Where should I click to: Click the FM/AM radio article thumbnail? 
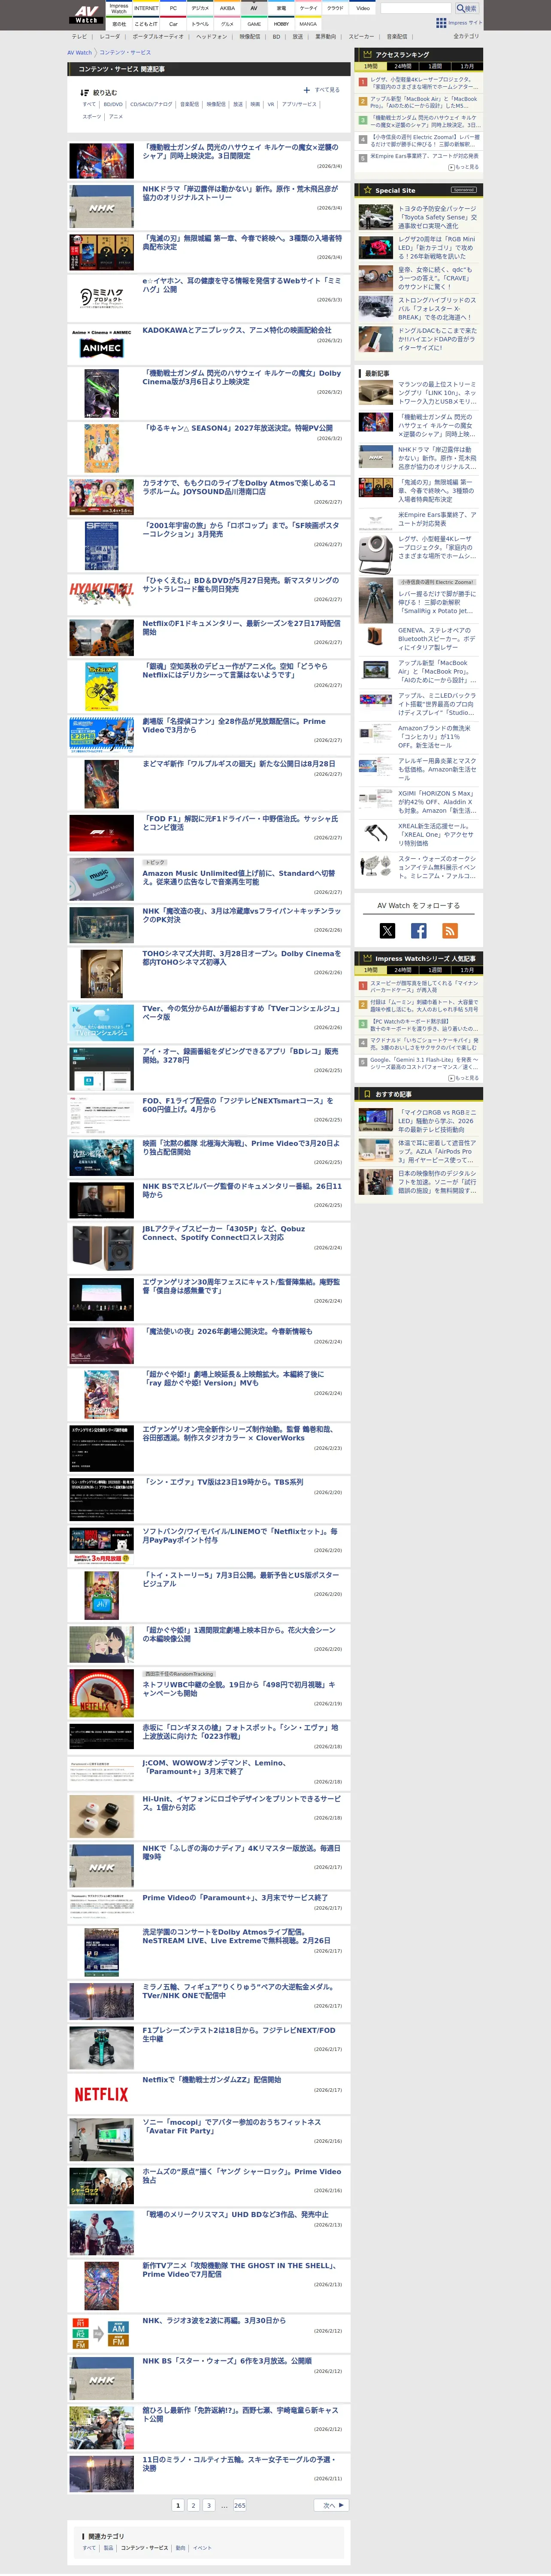click(101, 2333)
